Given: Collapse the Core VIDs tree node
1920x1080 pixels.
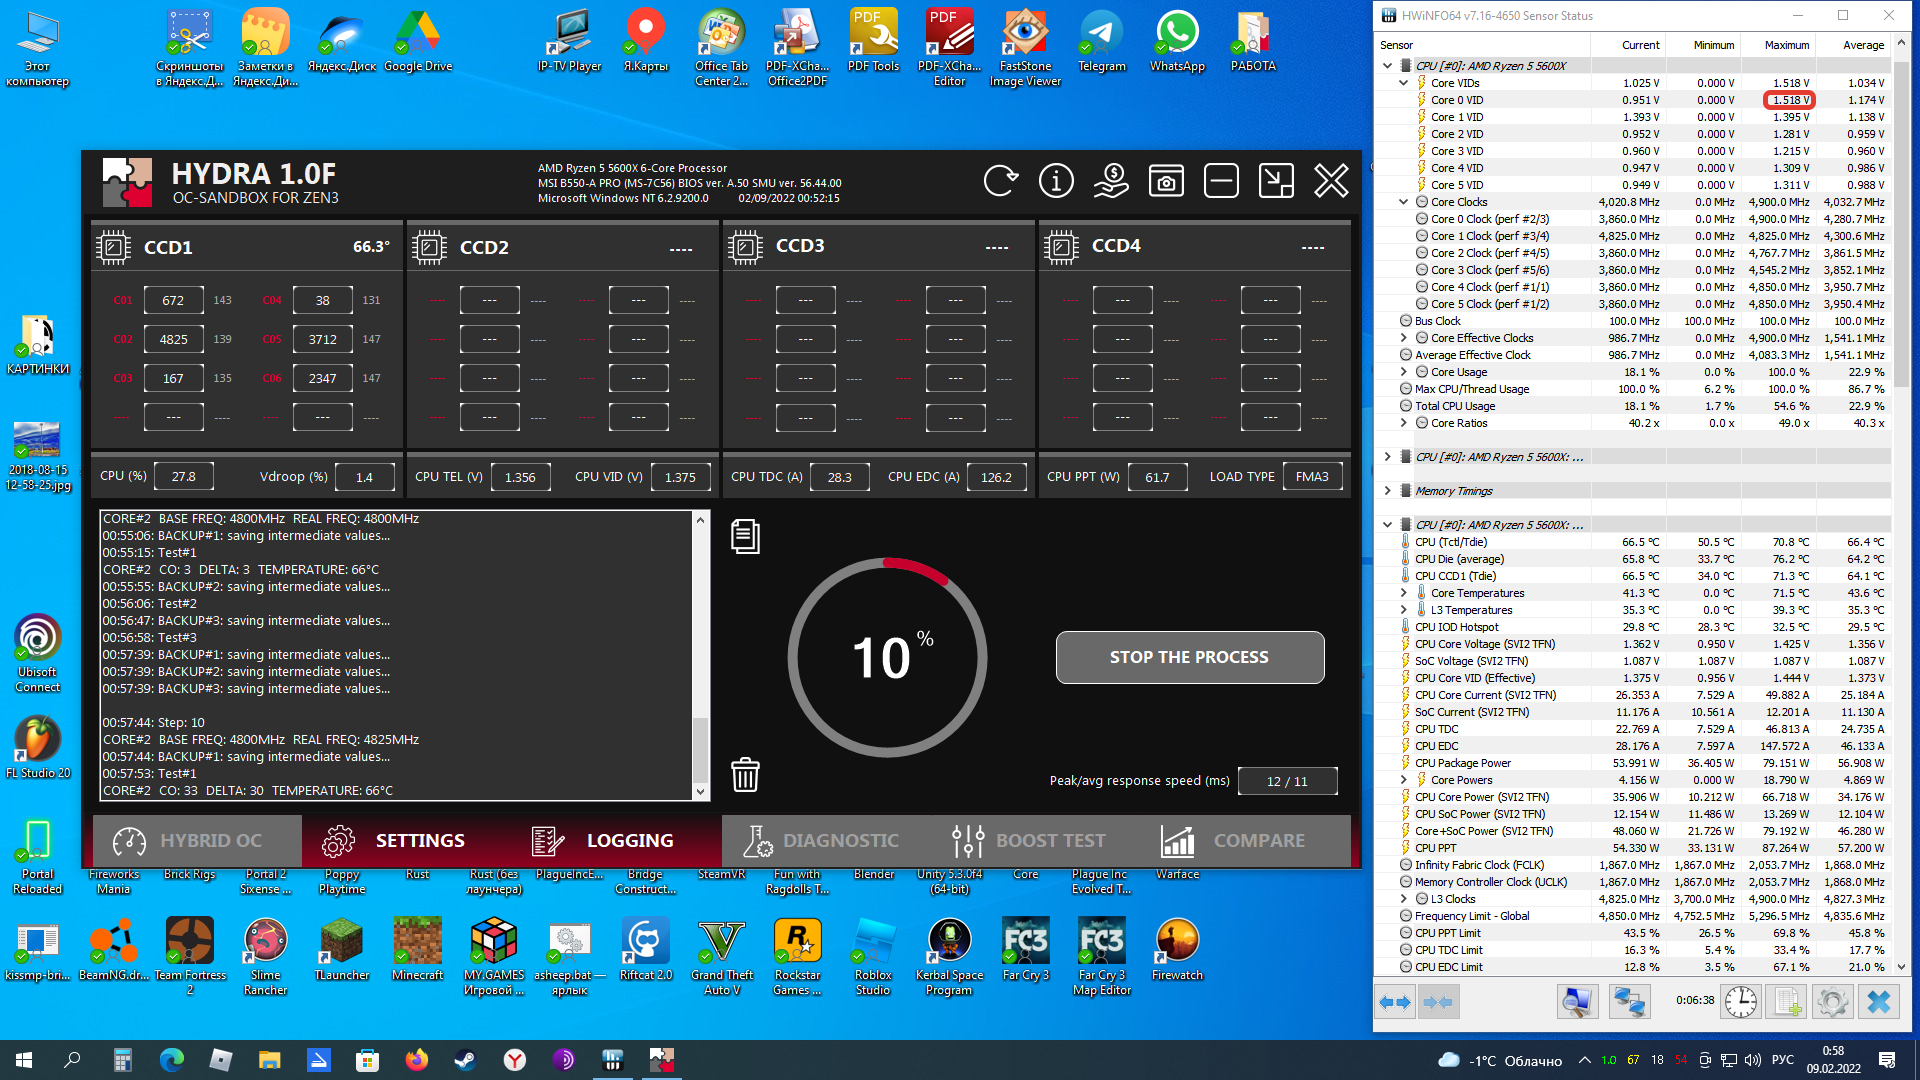Looking at the screenshot, I should [1403, 83].
